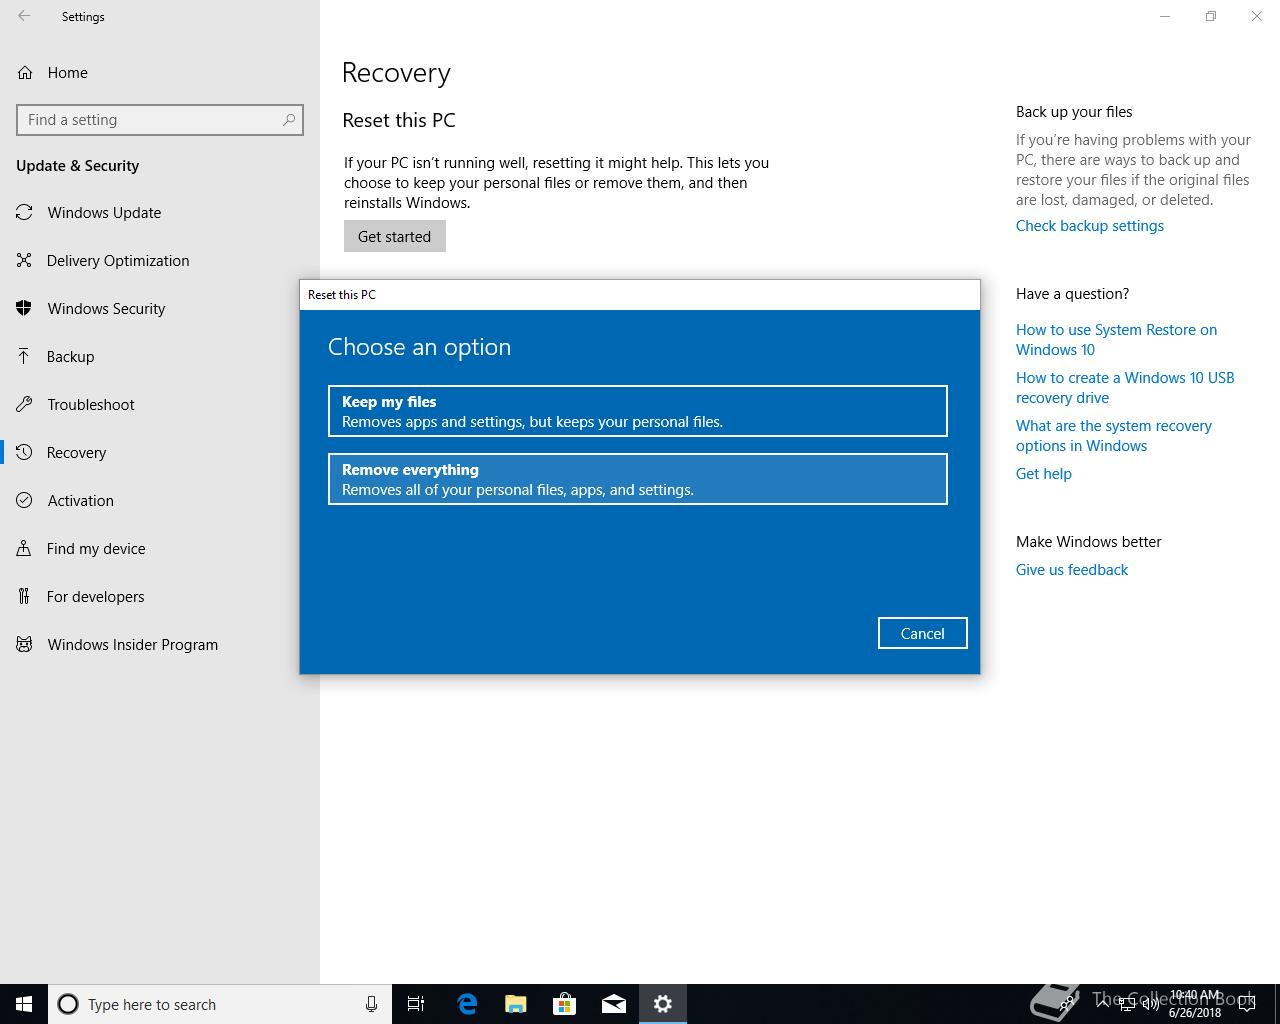1280x1024 pixels.
Task: Open the Activation settings page
Action: tap(160, 500)
